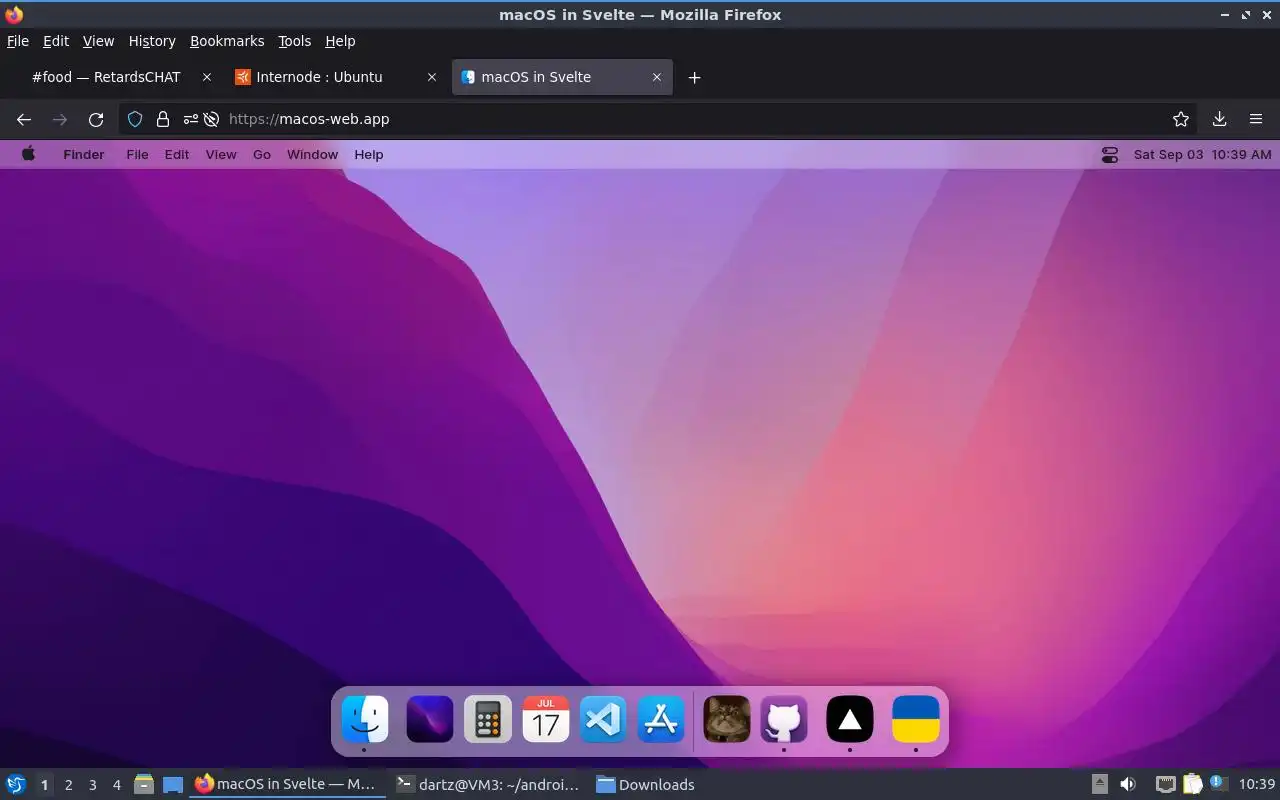Close the macOS in Svelte tab
1280x800 pixels.
657,77
